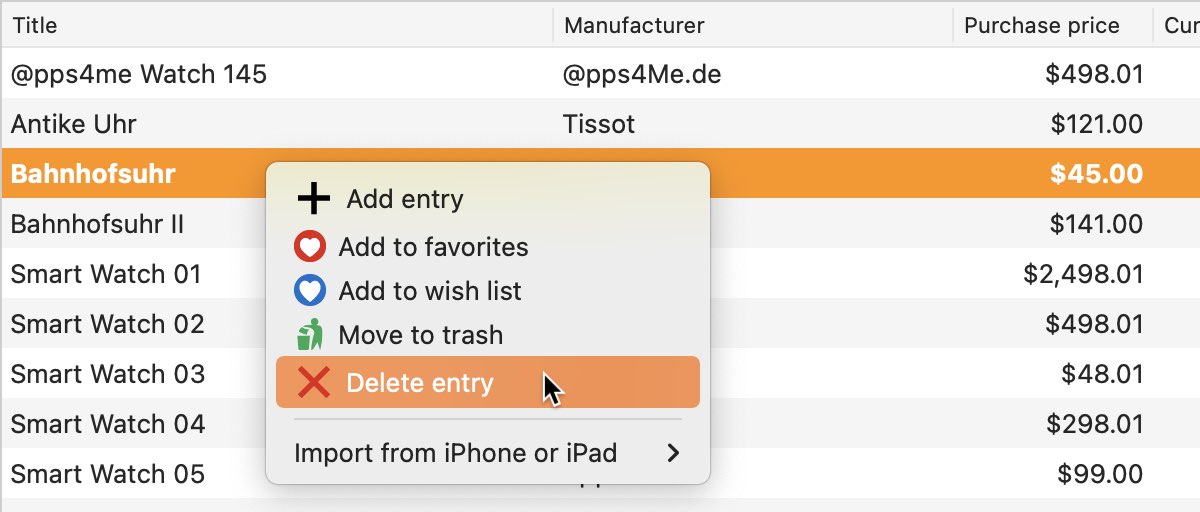
Task: Expand Import from iPhone or iPad chevron
Action: tap(673, 453)
